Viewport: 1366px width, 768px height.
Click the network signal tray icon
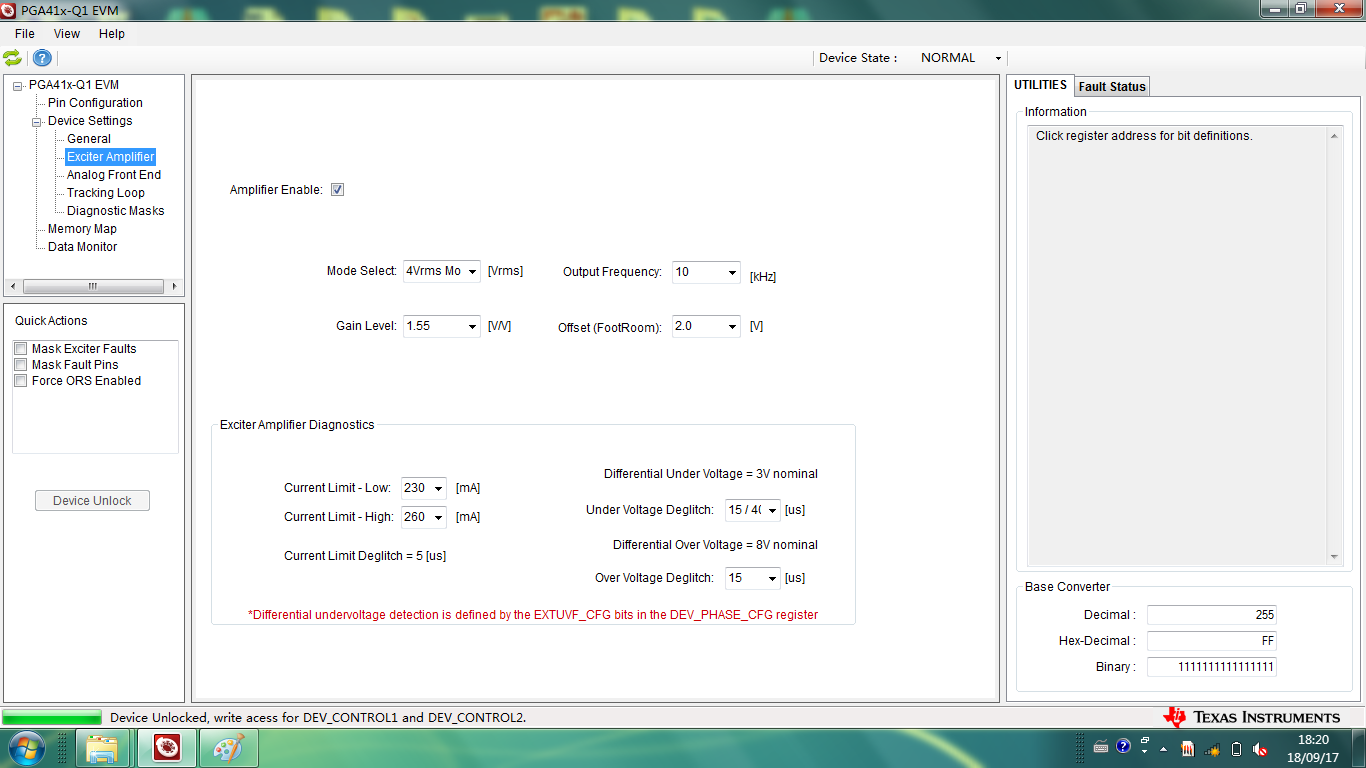tap(1212, 748)
